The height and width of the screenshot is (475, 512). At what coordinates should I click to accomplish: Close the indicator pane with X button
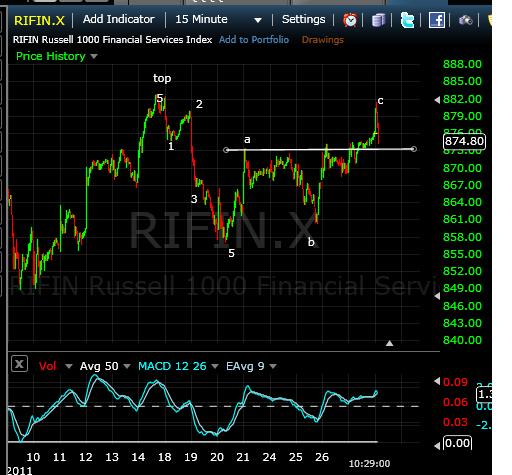pyautogui.click(x=19, y=364)
